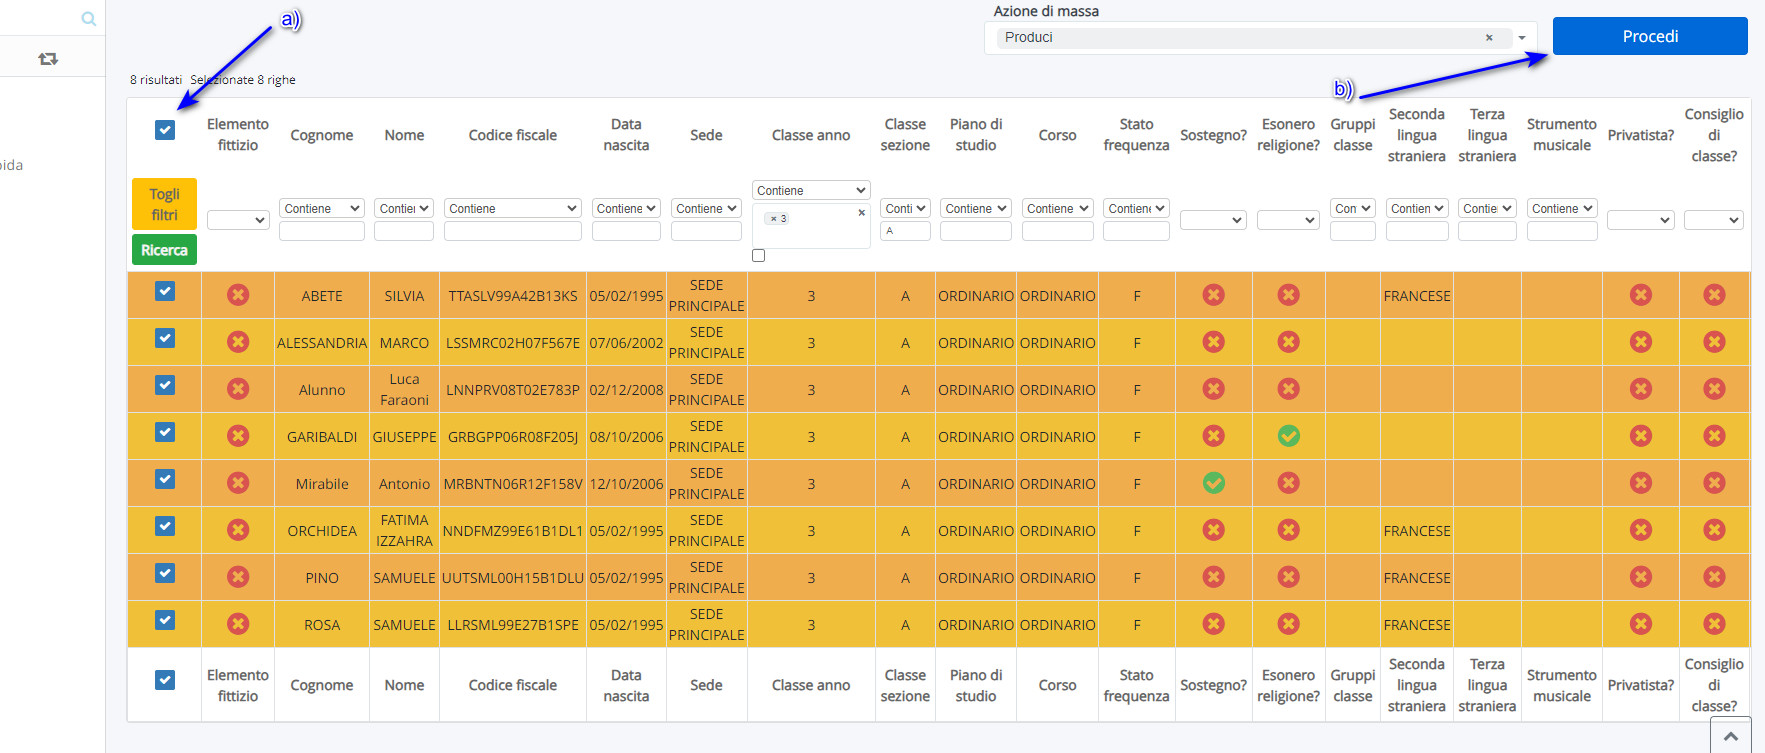
Task: Sort by Stato frequenza column header
Action: [x=1136, y=135]
